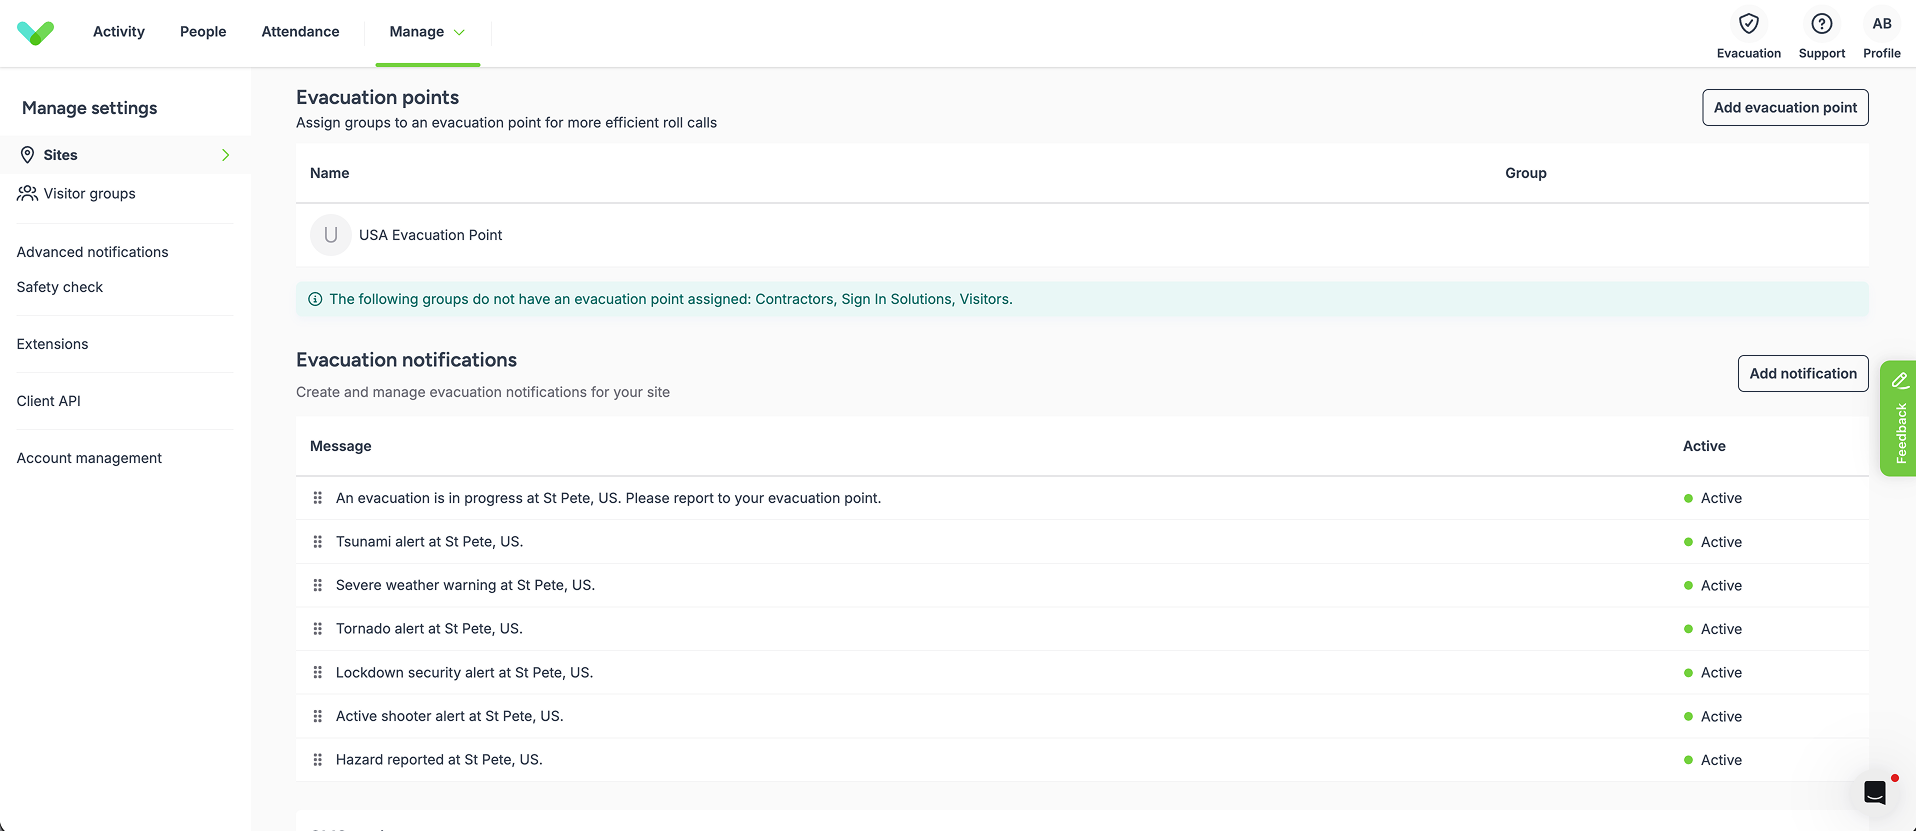Expand the Manage menu chevron
The width and height of the screenshot is (1916, 831).
(x=459, y=32)
